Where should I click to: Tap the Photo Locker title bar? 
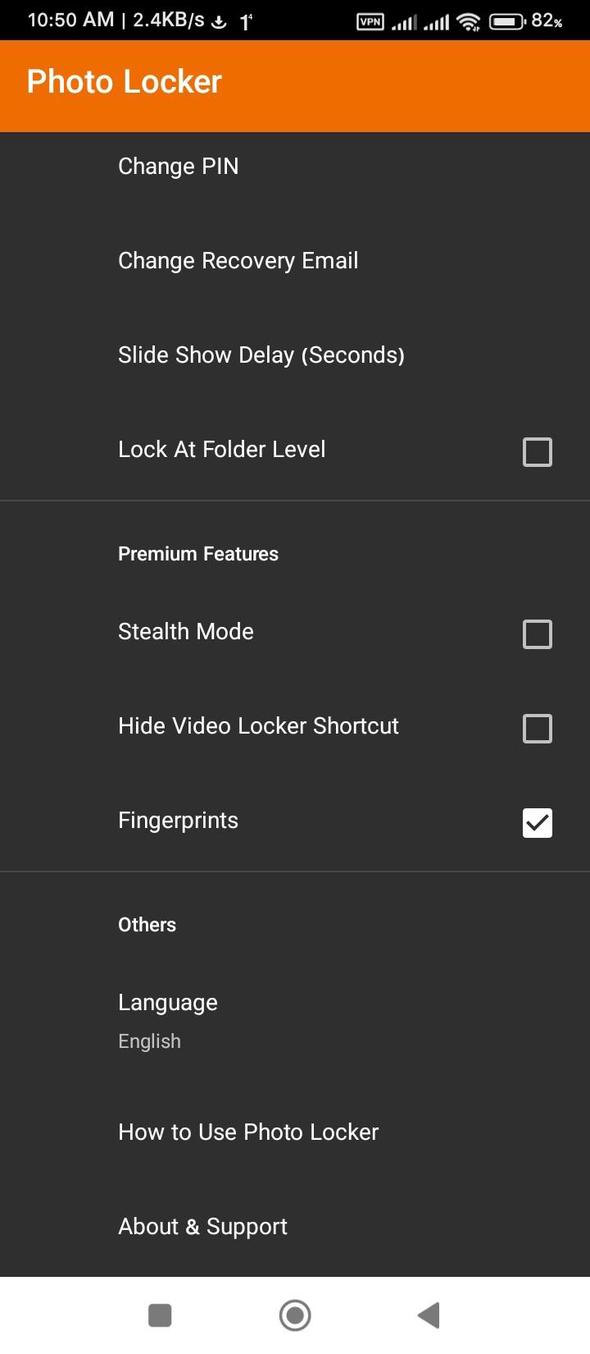pyautogui.click(x=123, y=82)
